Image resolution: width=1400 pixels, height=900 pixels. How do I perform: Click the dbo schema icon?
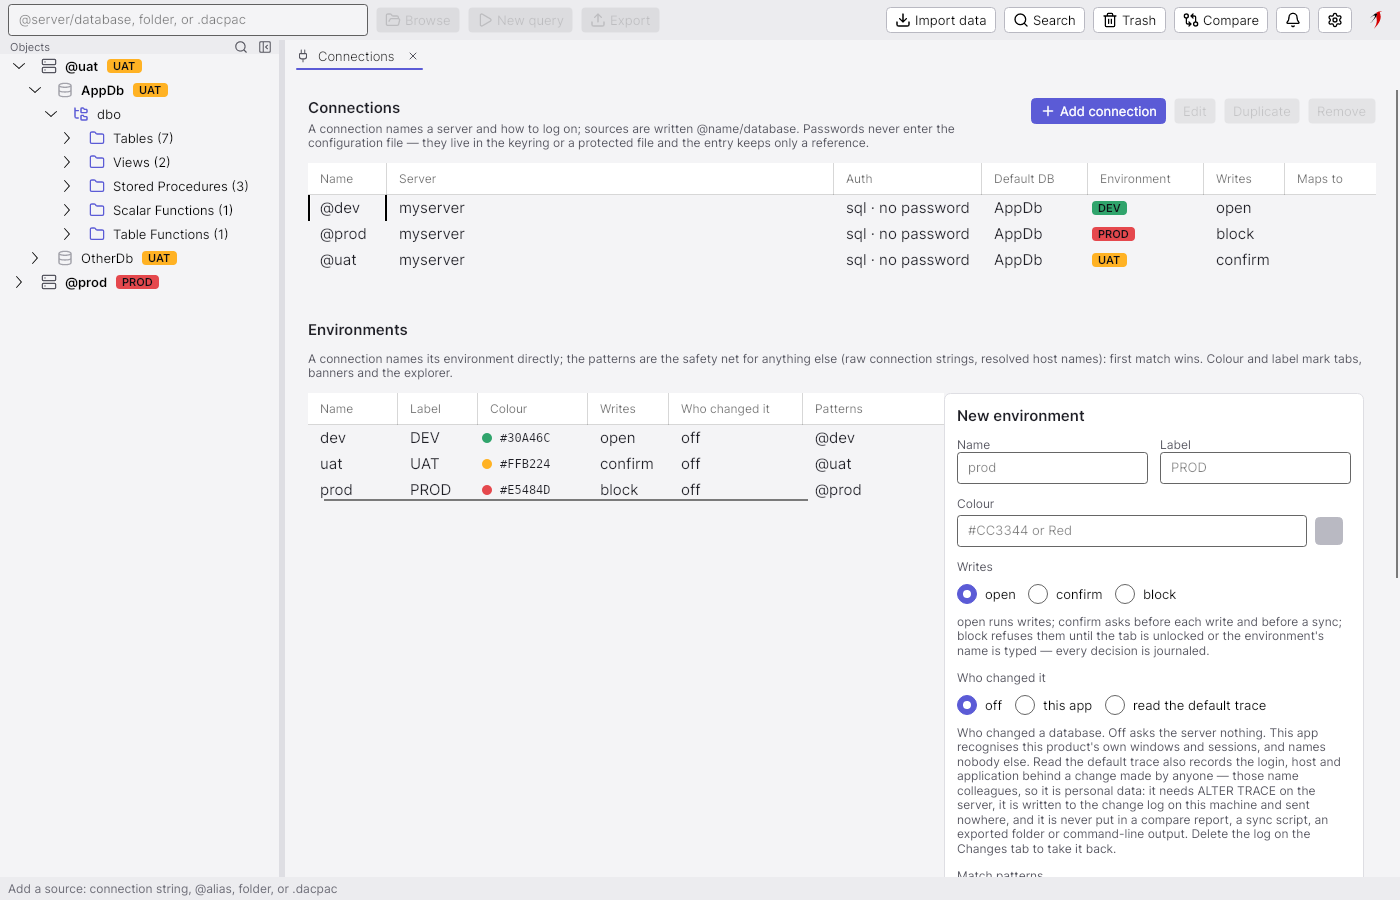tap(81, 114)
